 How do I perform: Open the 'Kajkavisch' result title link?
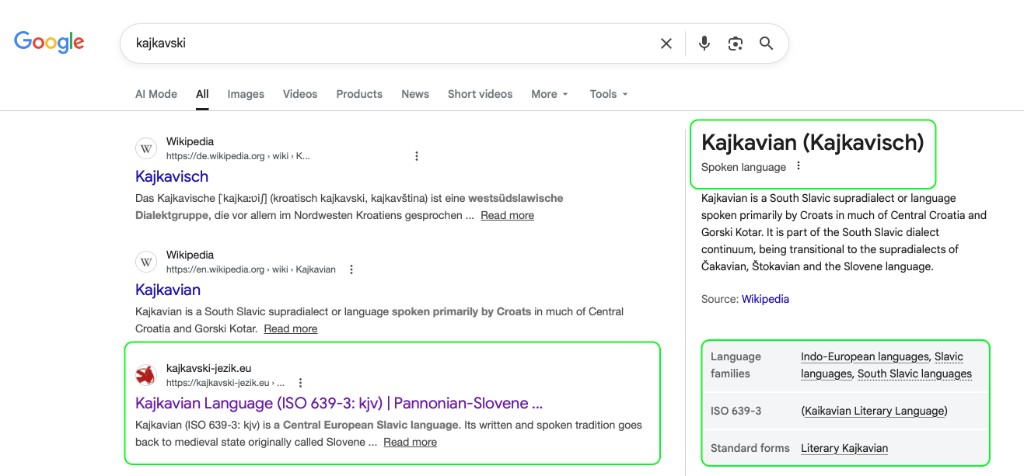(x=172, y=176)
